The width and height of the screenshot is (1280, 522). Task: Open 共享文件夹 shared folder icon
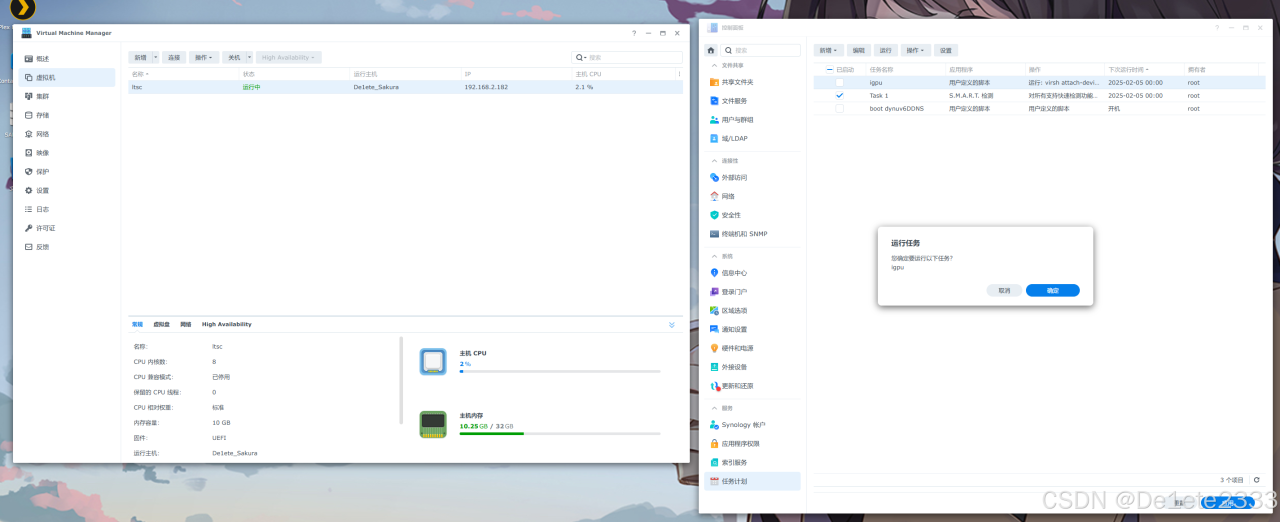714,82
